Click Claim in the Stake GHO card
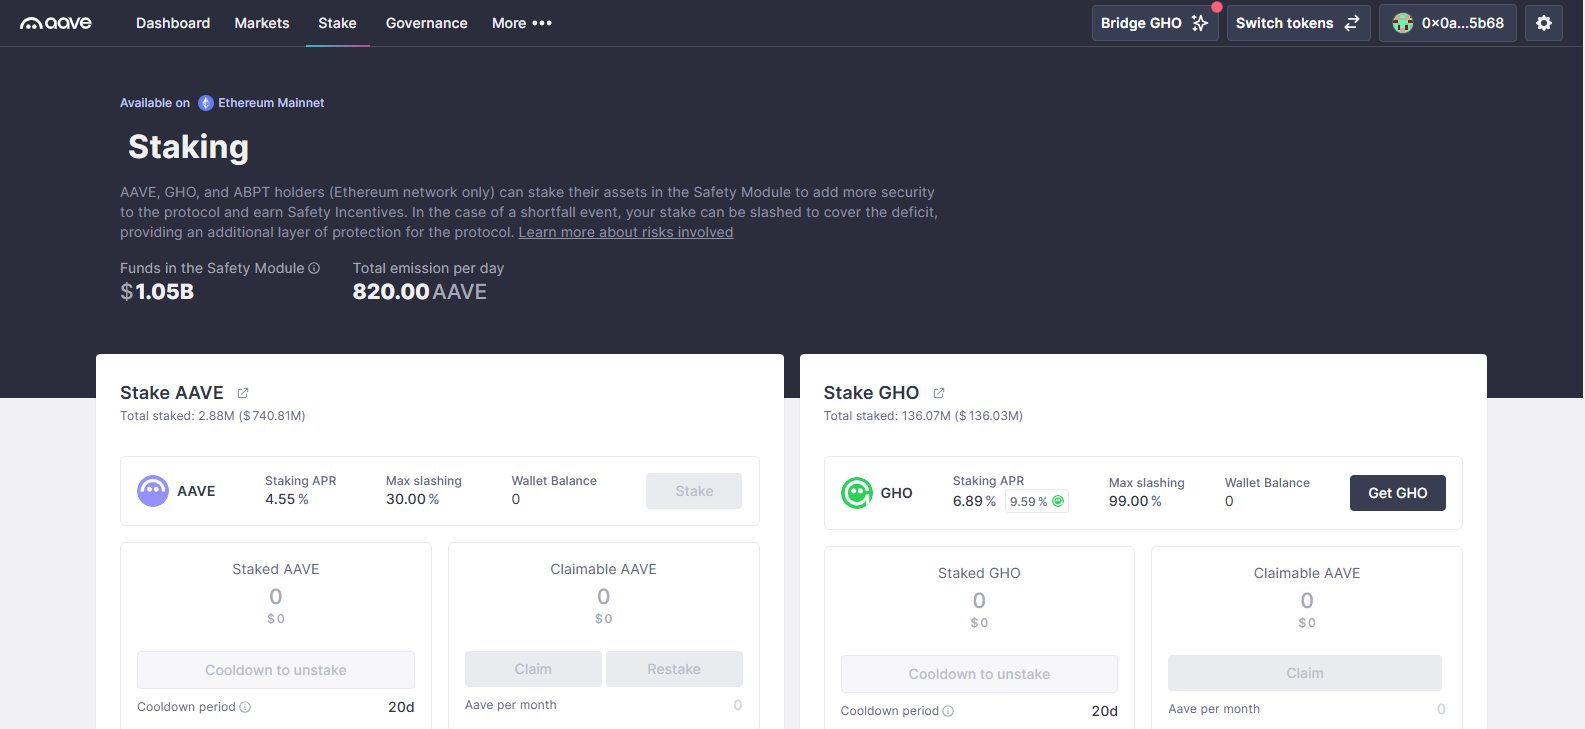 pyautogui.click(x=1305, y=673)
